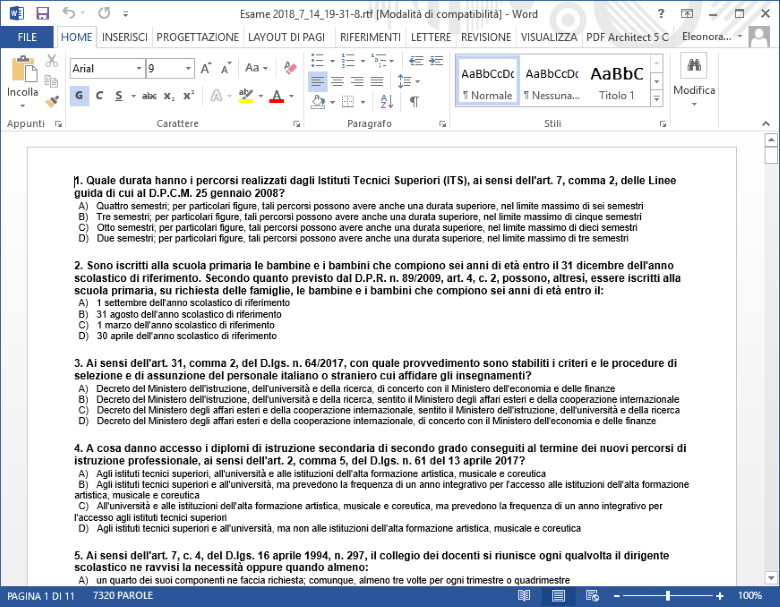Click the Cut scissors icon
This screenshot has height=607, width=780.
click(51, 61)
